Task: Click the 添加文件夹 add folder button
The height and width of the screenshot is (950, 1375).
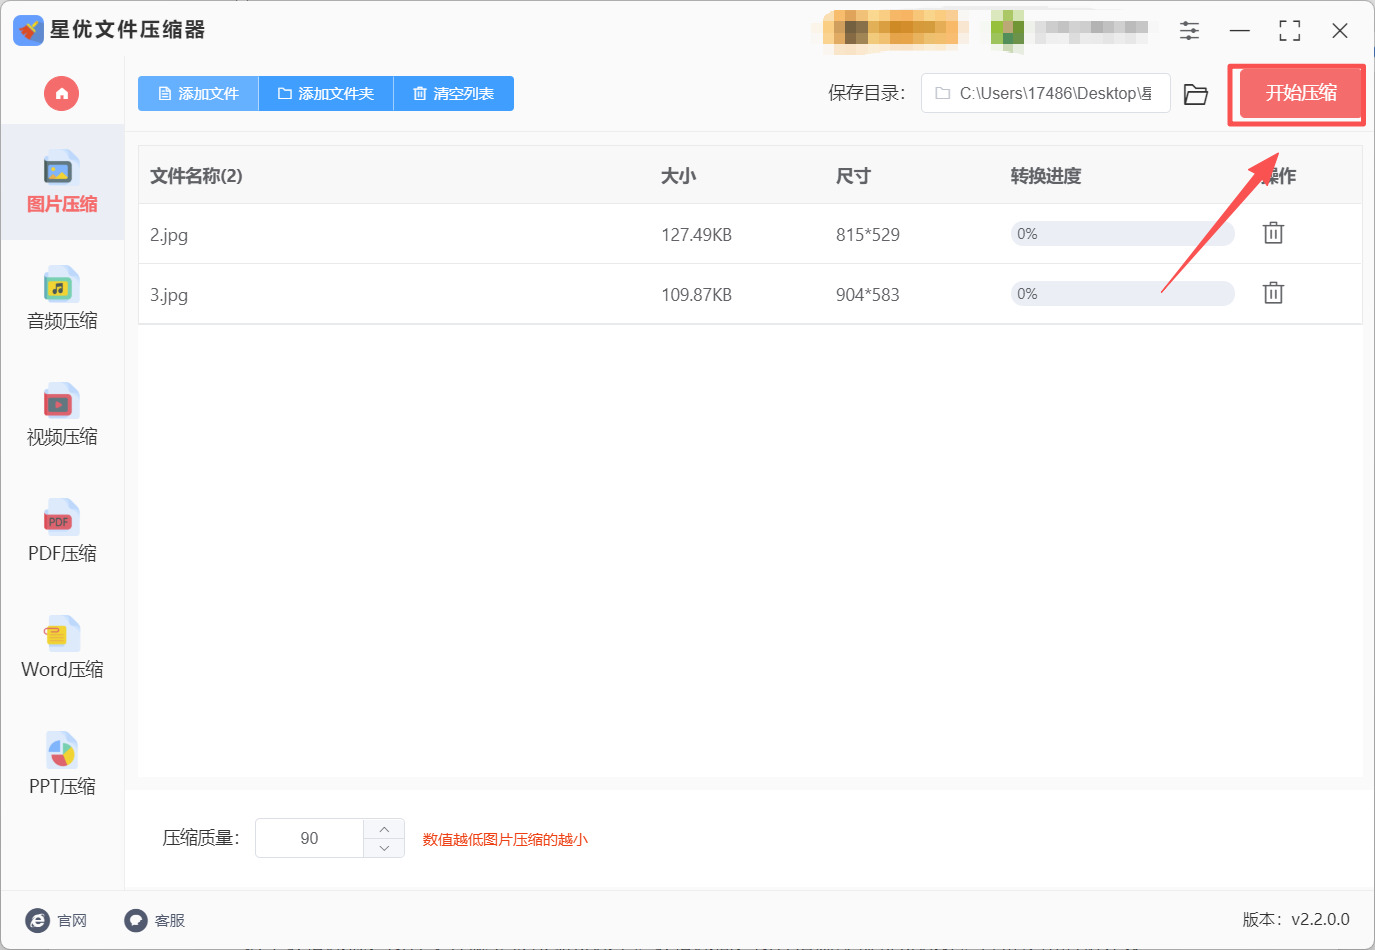Action: click(x=326, y=93)
